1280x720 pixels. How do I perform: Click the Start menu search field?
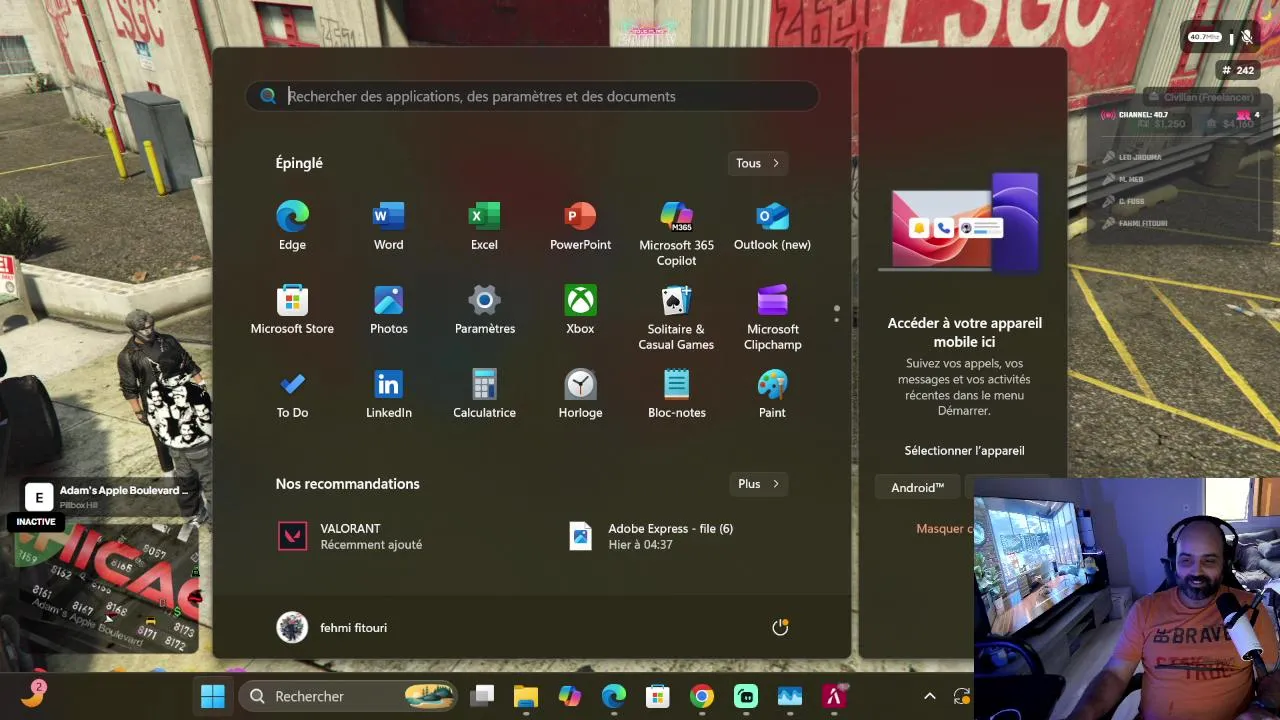click(x=532, y=96)
